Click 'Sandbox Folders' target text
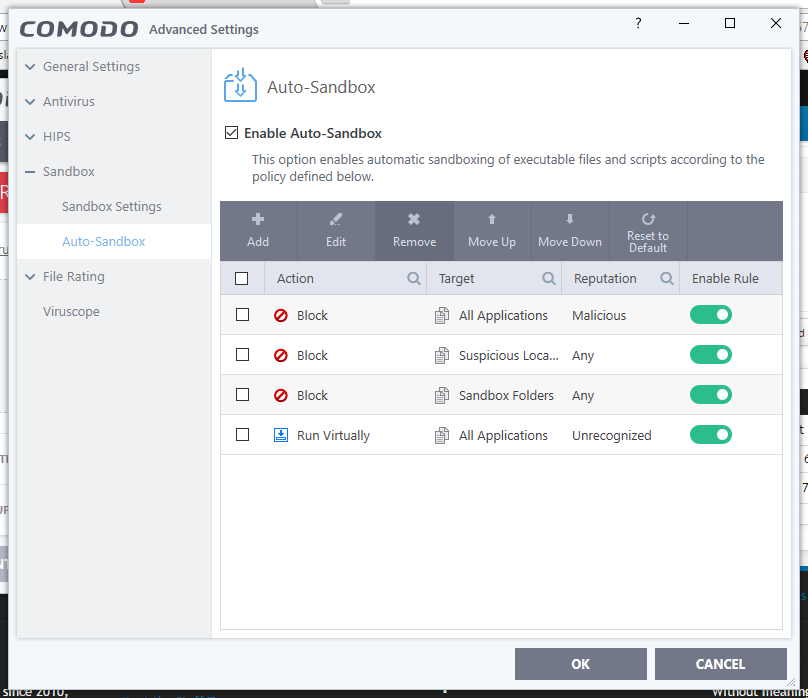The image size is (808, 698). (x=506, y=396)
